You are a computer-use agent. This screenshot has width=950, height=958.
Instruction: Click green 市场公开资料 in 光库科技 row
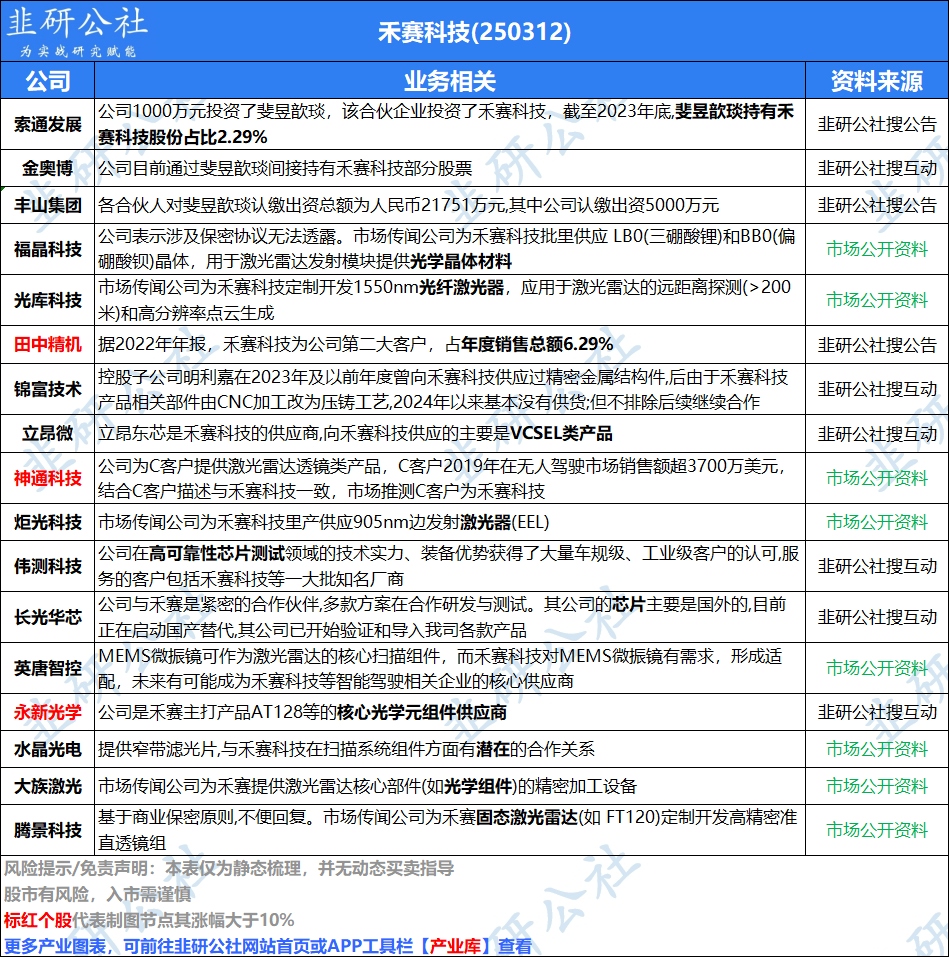point(877,300)
